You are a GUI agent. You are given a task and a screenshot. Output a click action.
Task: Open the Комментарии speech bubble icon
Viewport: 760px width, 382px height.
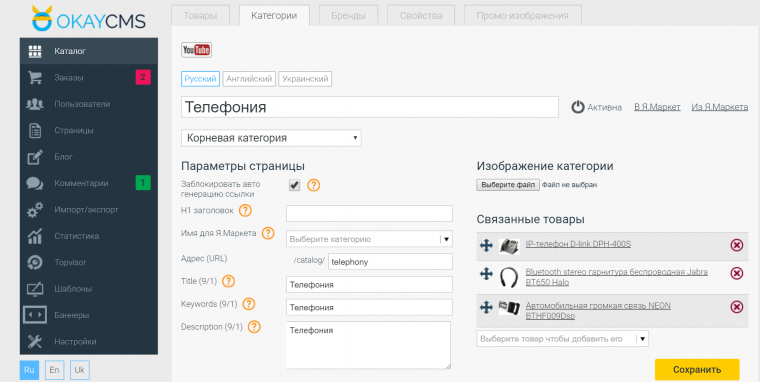pyautogui.click(x=35, y=183)
